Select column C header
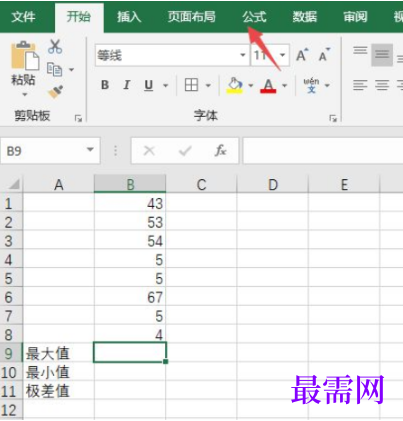The width and height of the screenshot is (403, 421). click(x=201, y=184)
